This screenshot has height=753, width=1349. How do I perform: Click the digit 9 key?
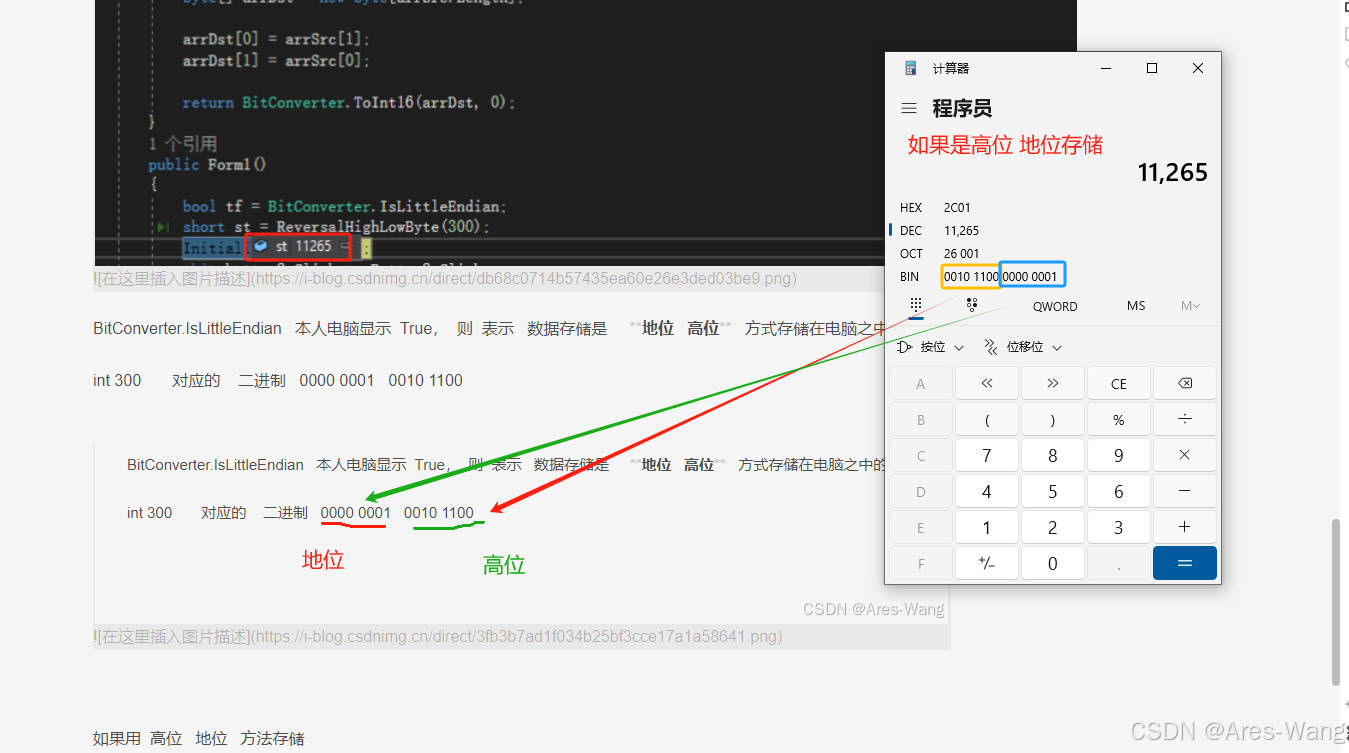(x=1119, y=456)
